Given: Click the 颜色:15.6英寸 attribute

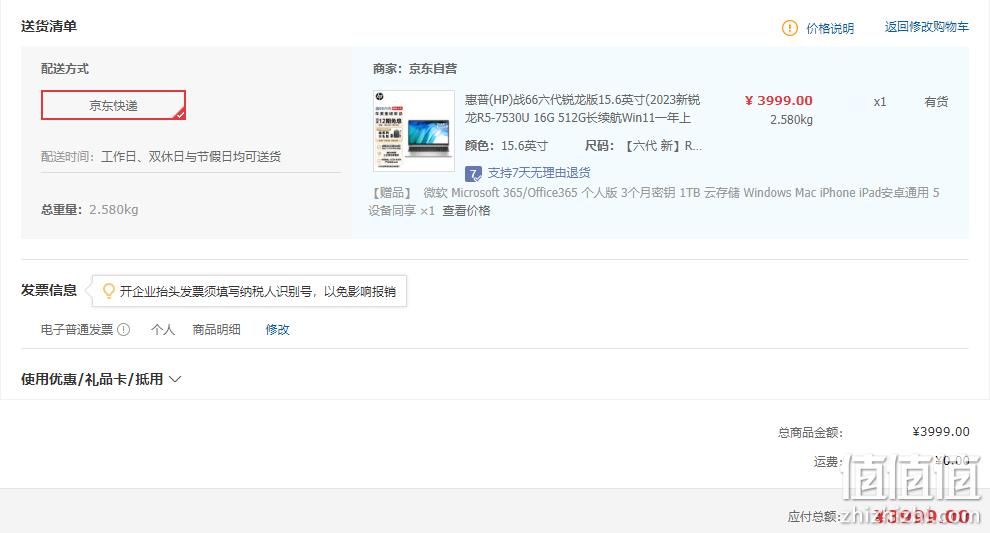Looking at the screenshot, I should [506, 146].
